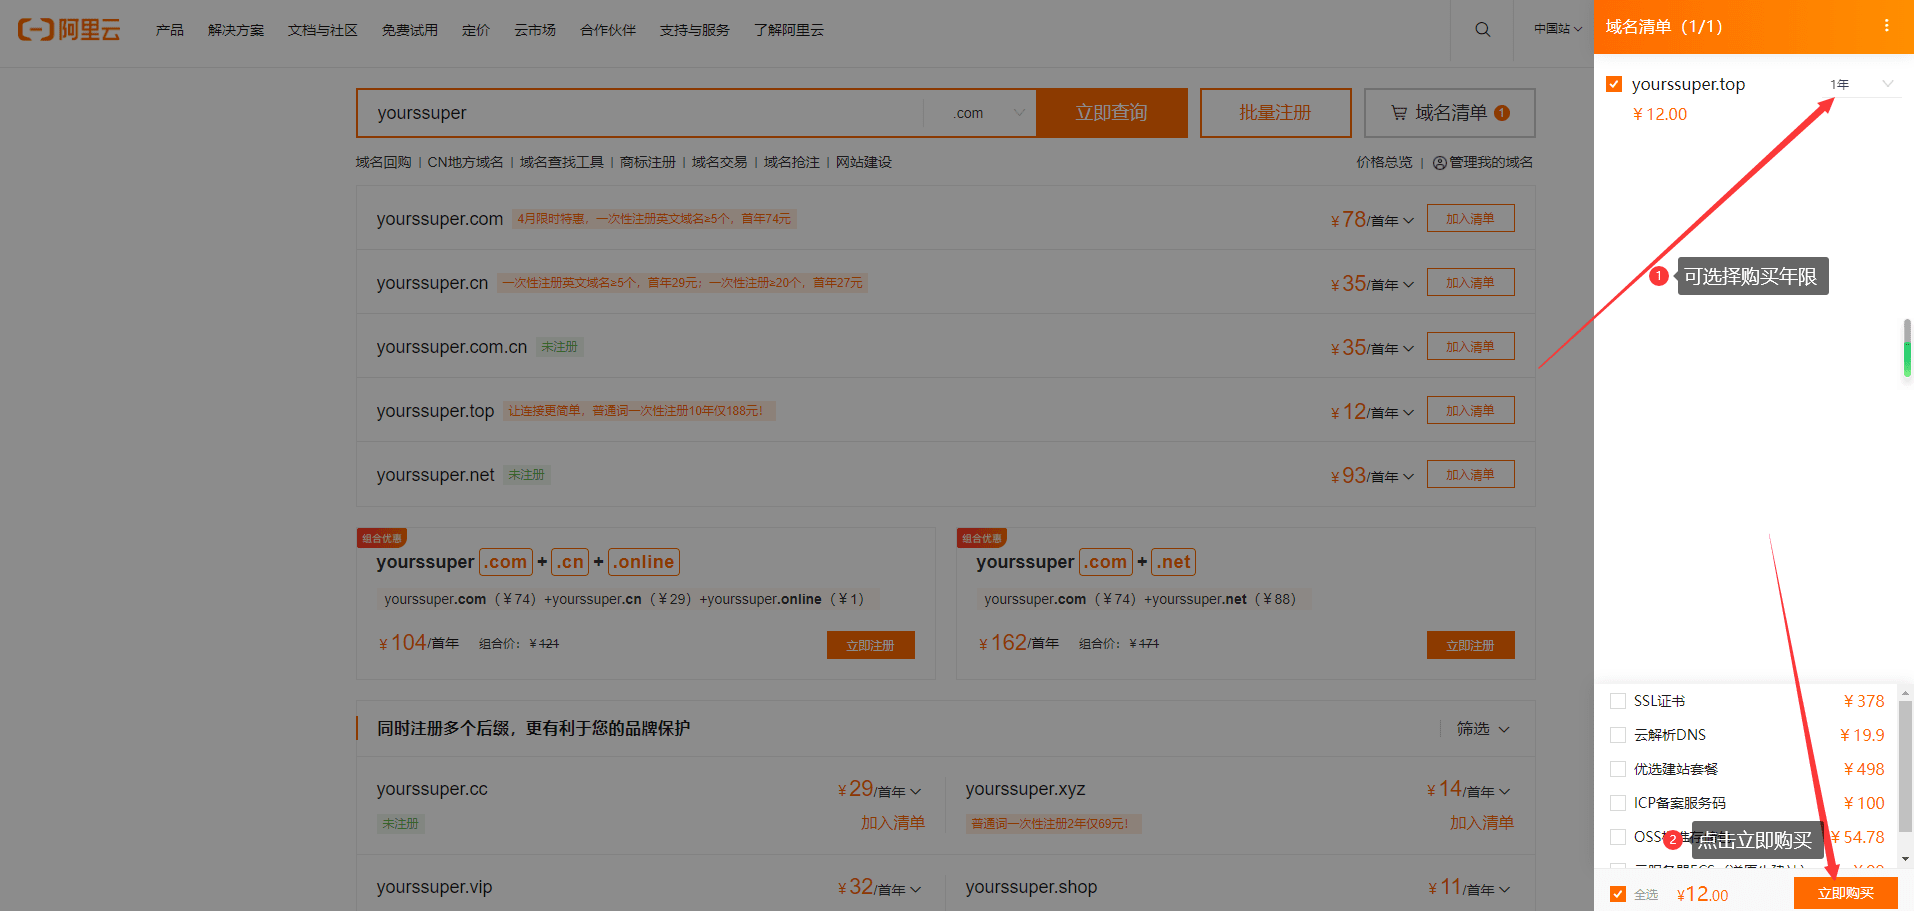This screenshot has height=911, width=1914.
Task: Open the 文档与社区 menu
Action: click(x=323, y=30)
